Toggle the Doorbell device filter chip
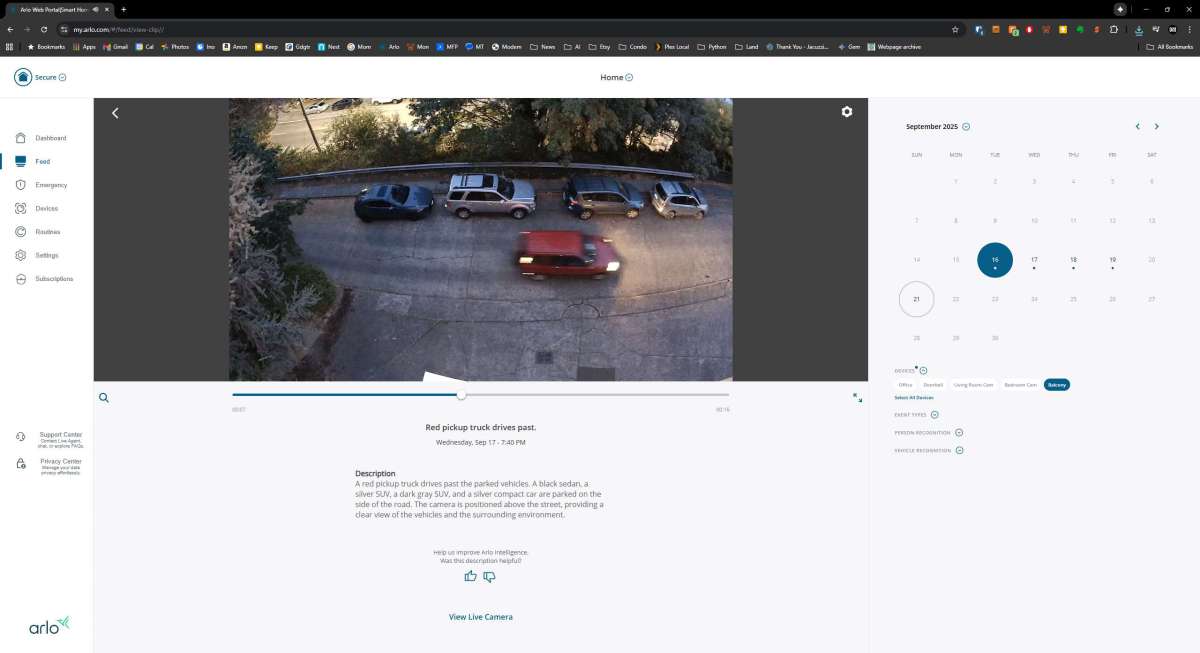The height and width of the screenshot is (653, 1200). tap(933, 385)
